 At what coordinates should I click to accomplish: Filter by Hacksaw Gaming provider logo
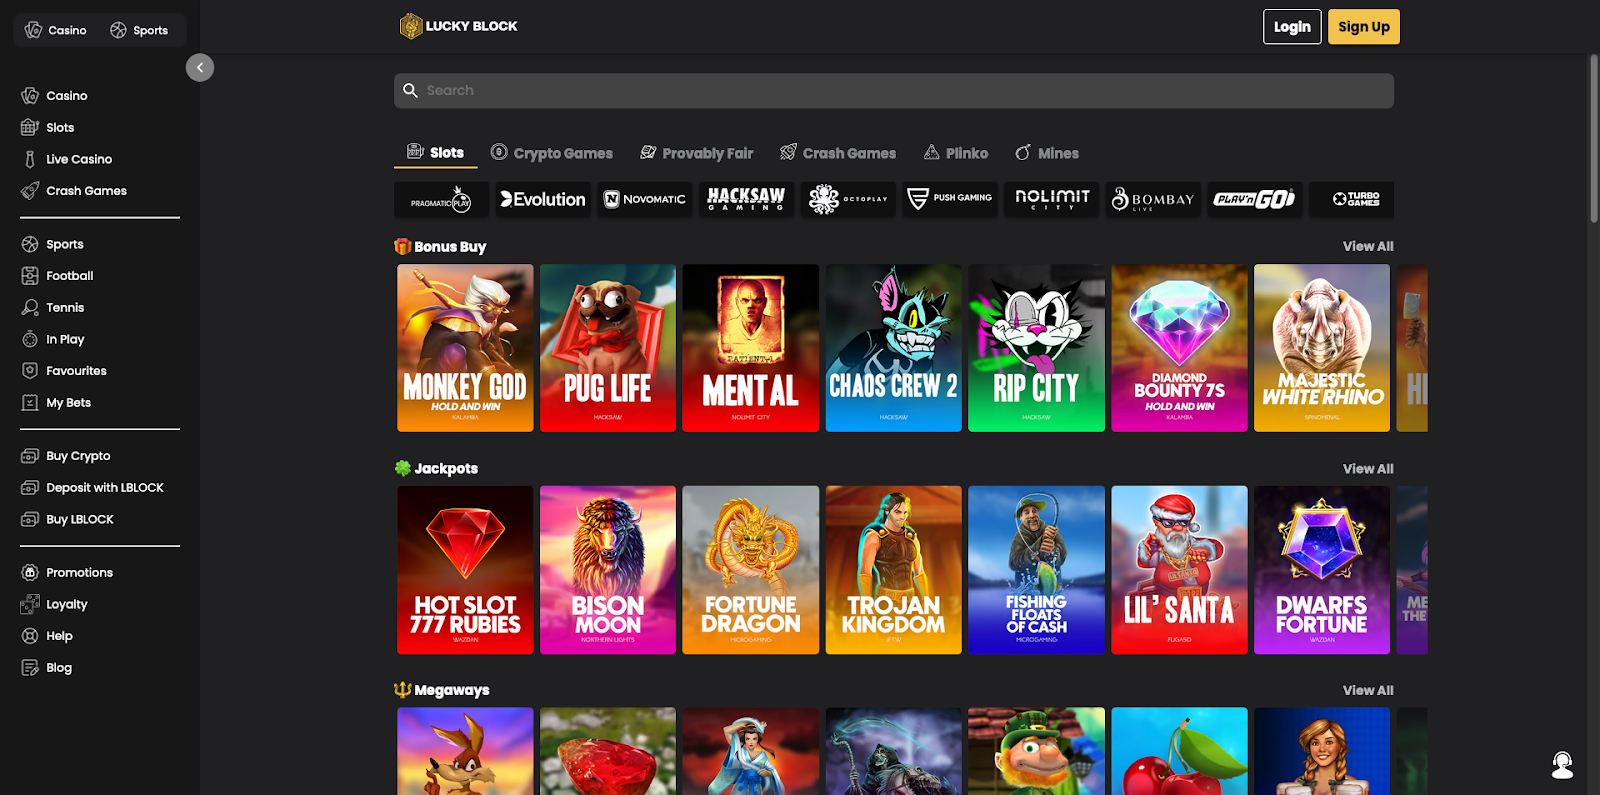click(x=746, y=199)
